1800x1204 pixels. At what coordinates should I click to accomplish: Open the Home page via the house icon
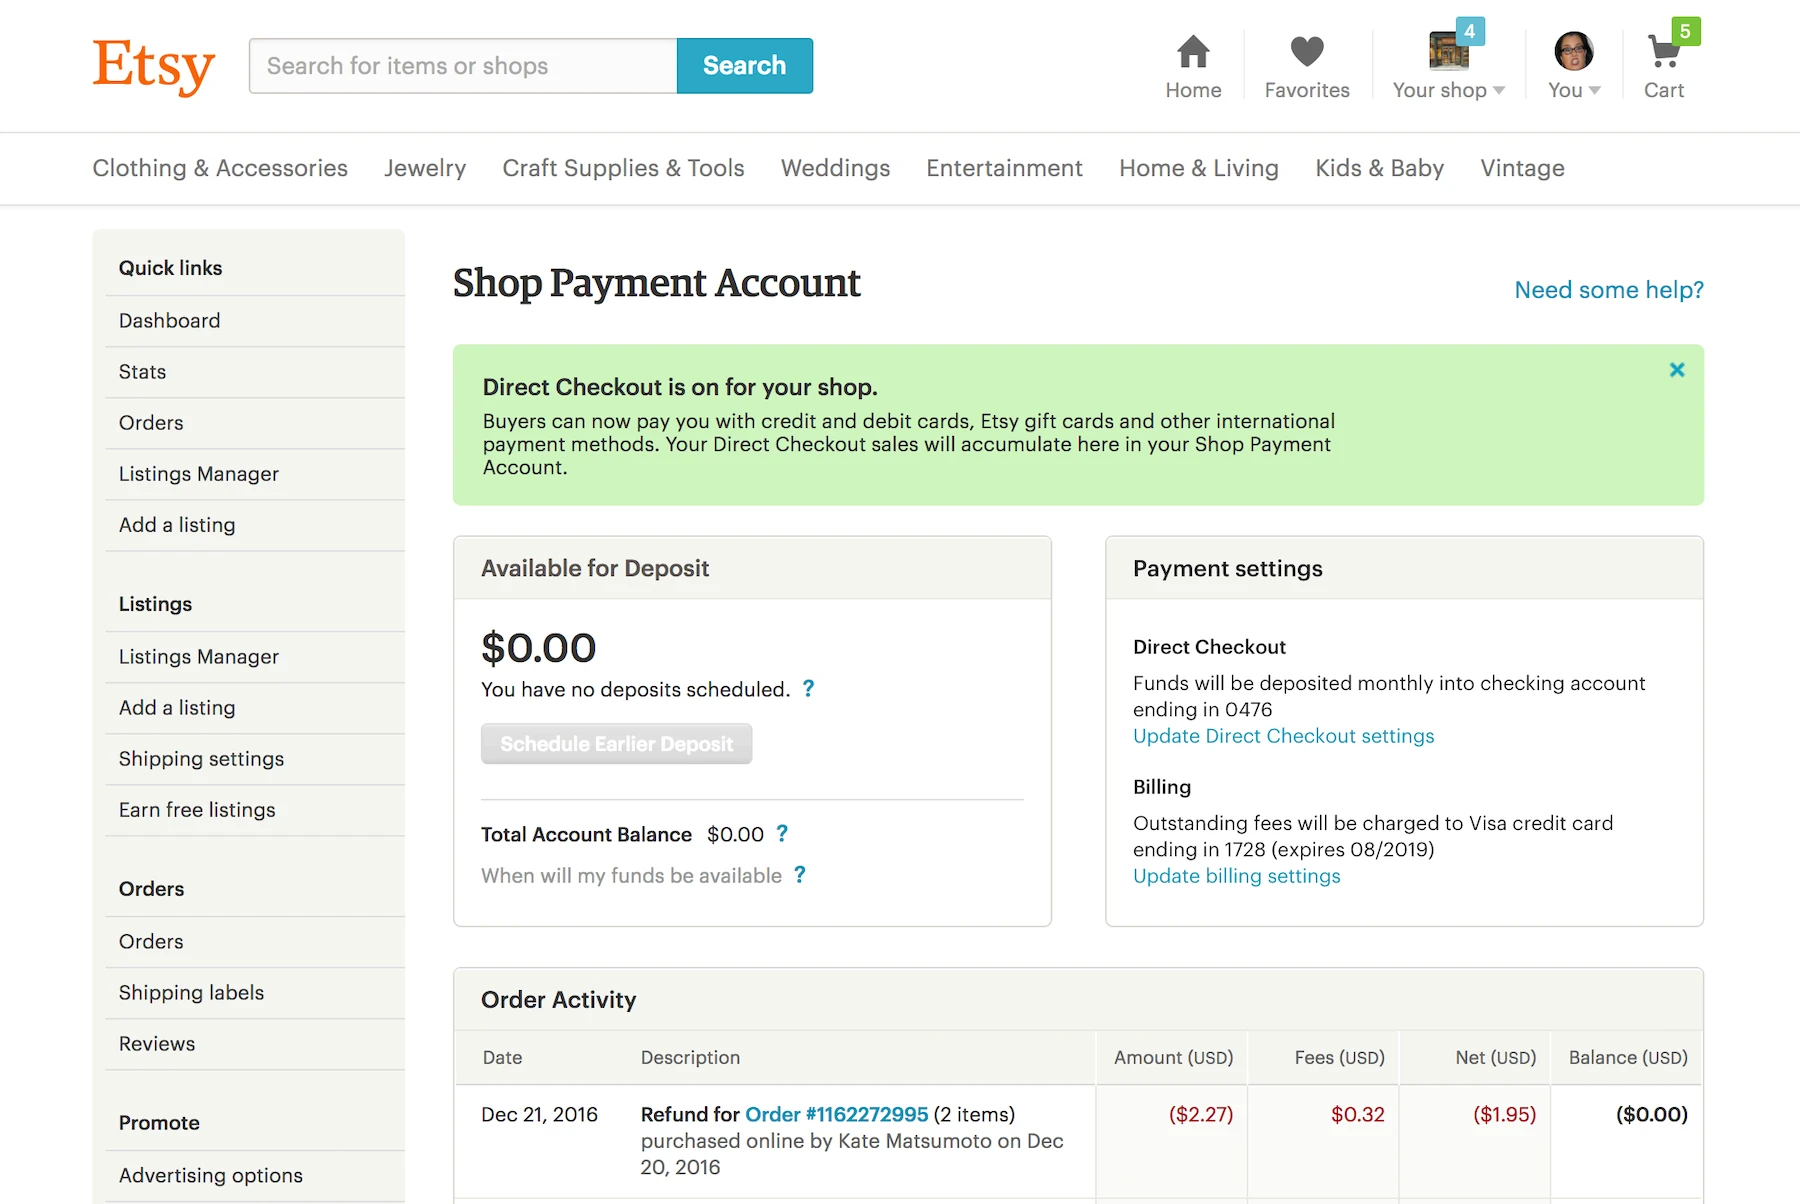1192,48
